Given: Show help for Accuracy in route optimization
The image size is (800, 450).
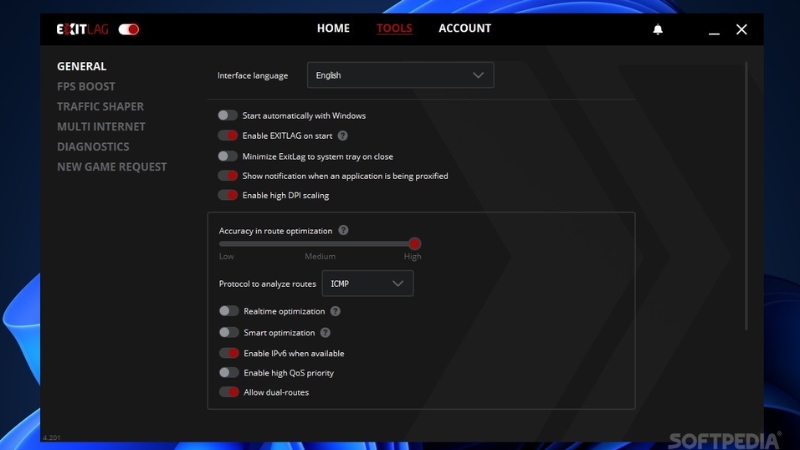Looking at the screenshot, I should [x=343, y=231].
